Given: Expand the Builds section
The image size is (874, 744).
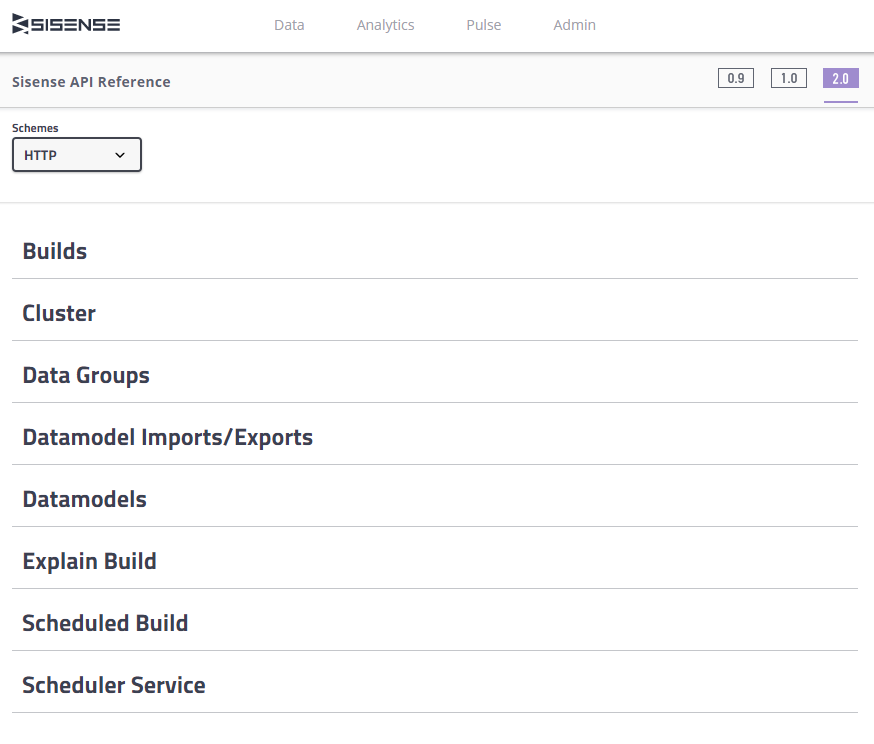Looking at the screenshot, I should [x=54, y=251].
